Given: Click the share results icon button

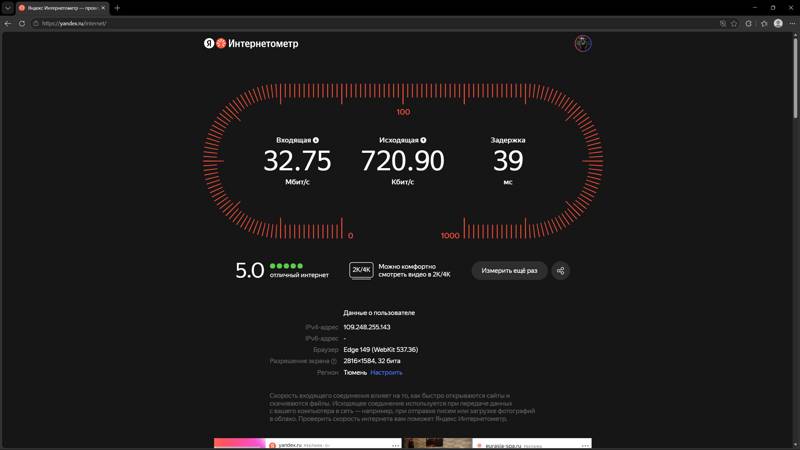Looking at the screenshot, I should tap(560, 270).
